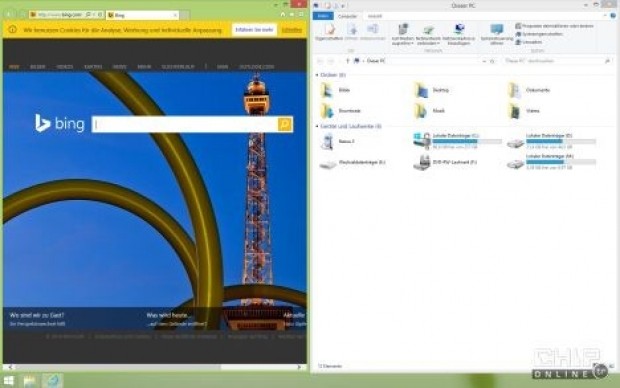Click Systemeigenschaften in the Explorer ribbon
The width and height of the screenshot is (620, 388).
[x=539, y=34]
